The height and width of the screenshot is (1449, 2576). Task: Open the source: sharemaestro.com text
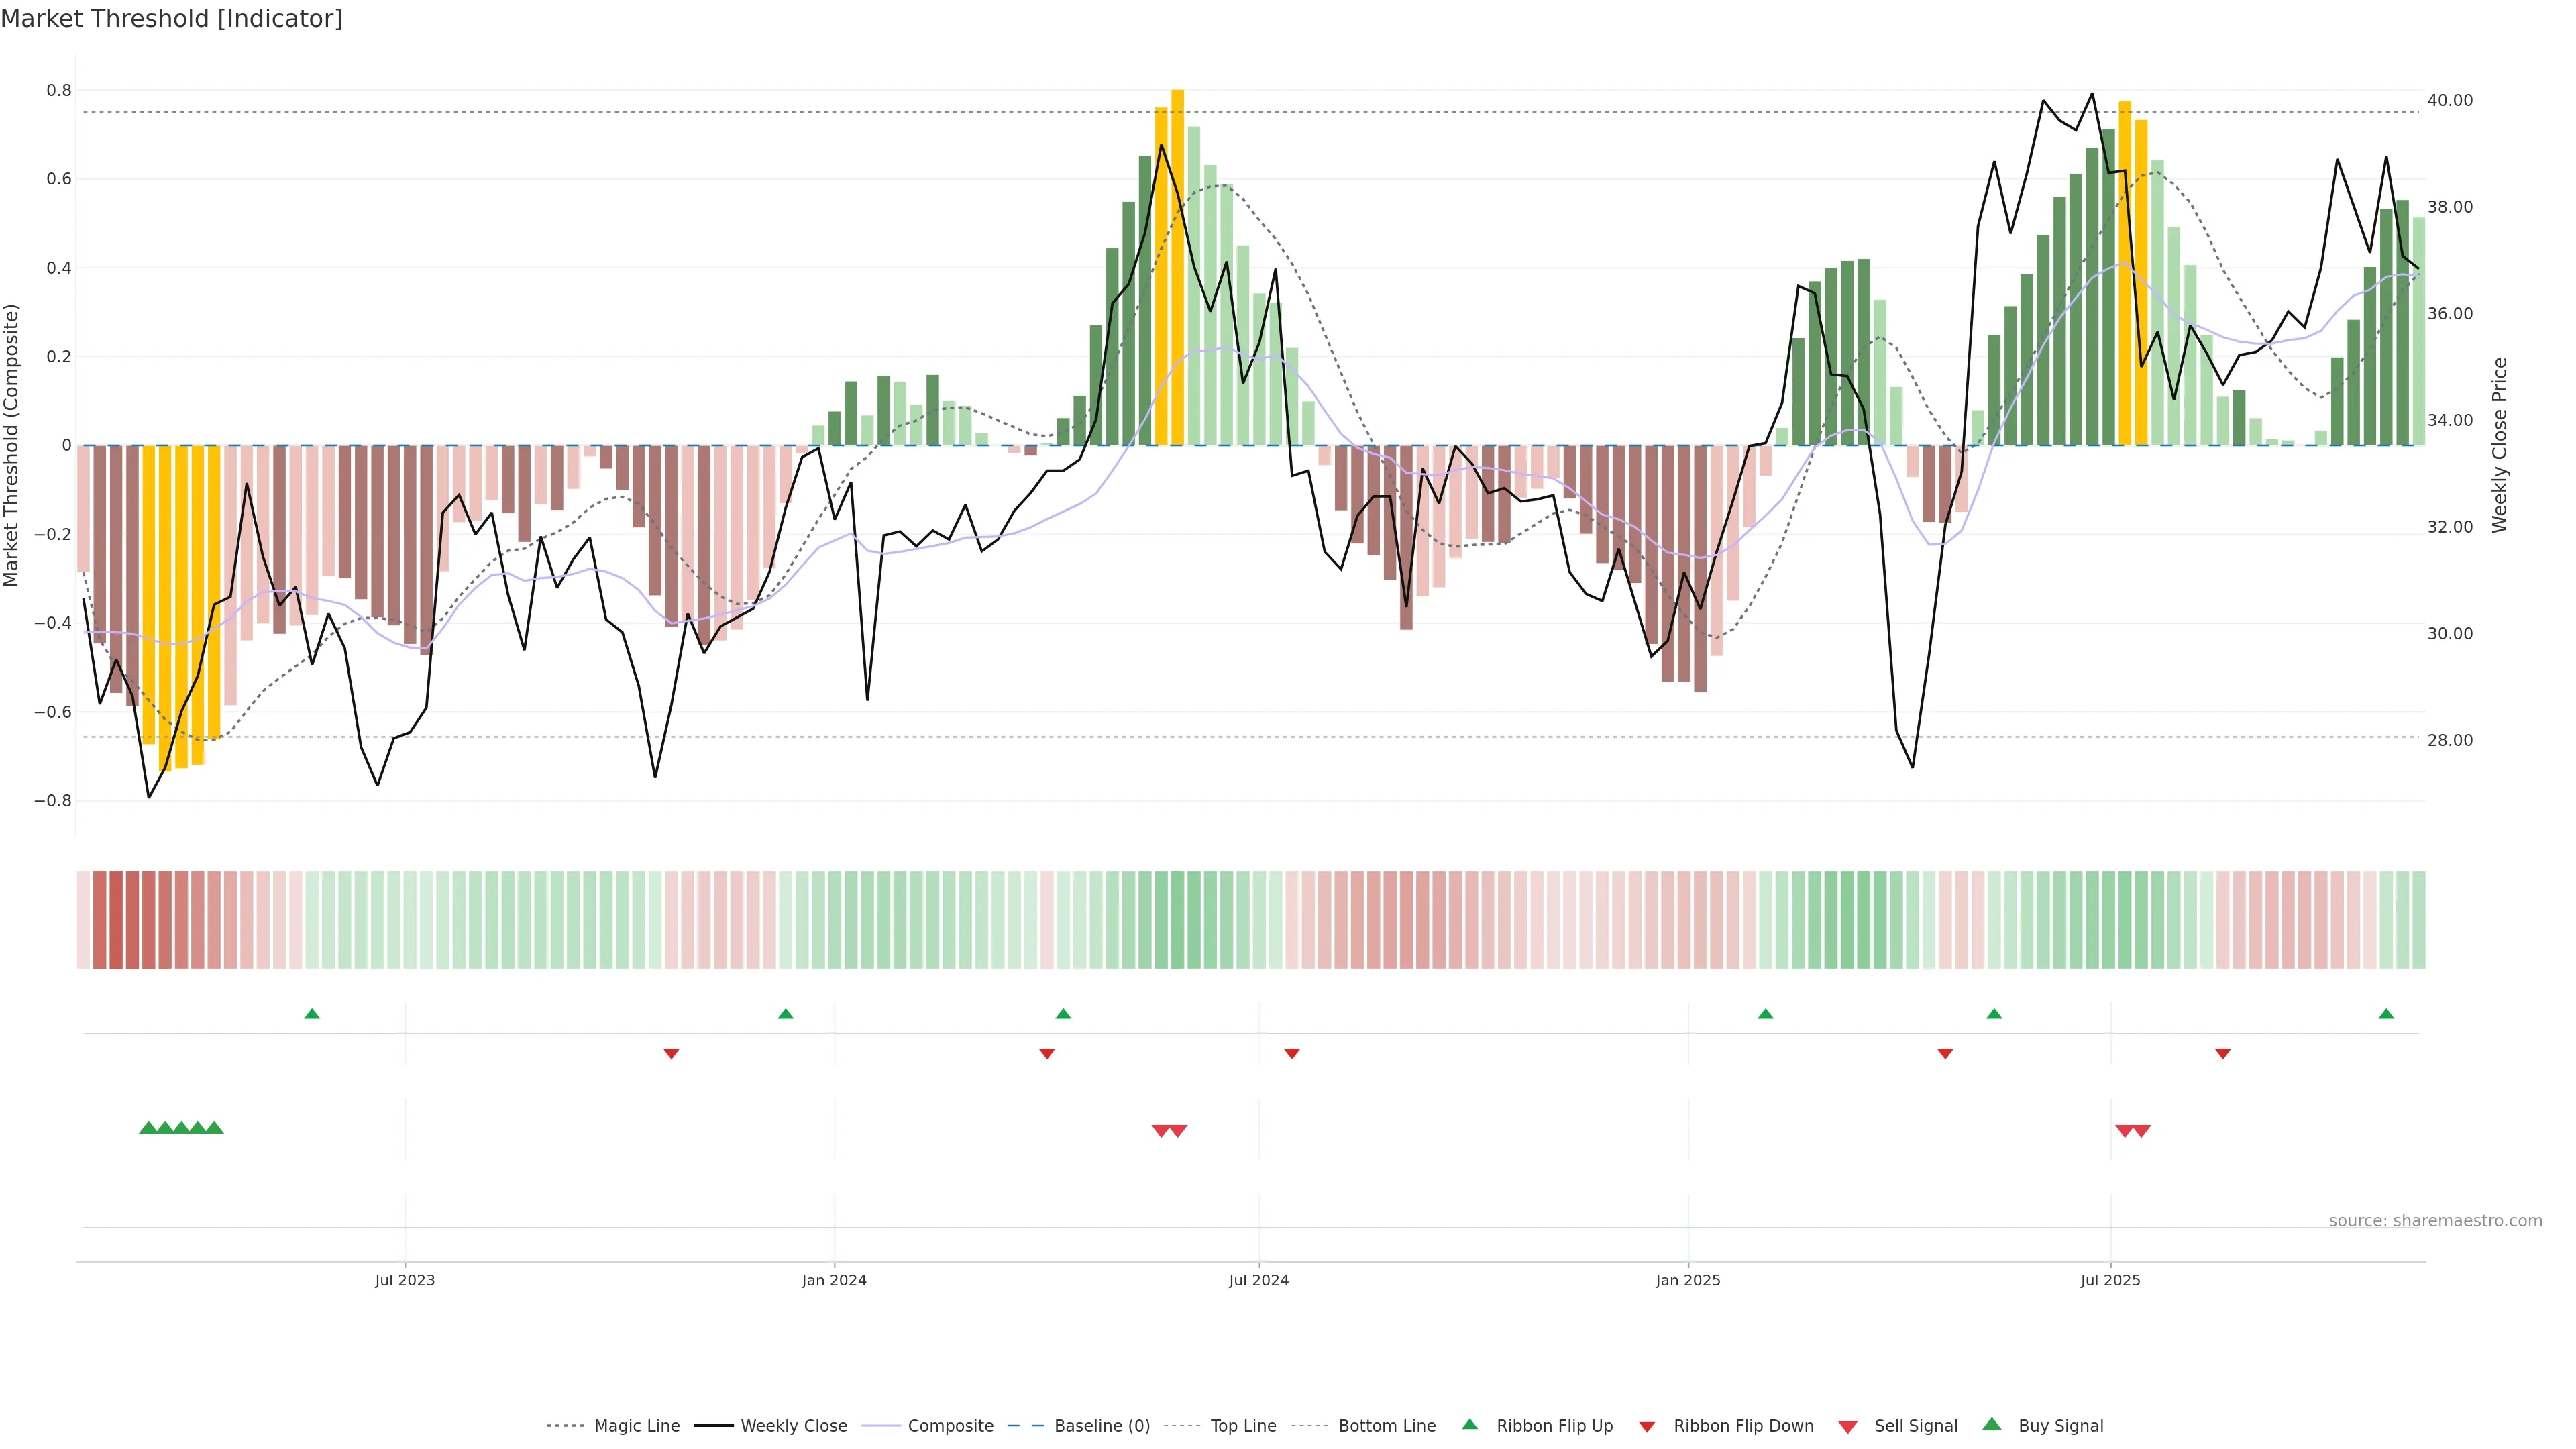coord(2435,1221)
